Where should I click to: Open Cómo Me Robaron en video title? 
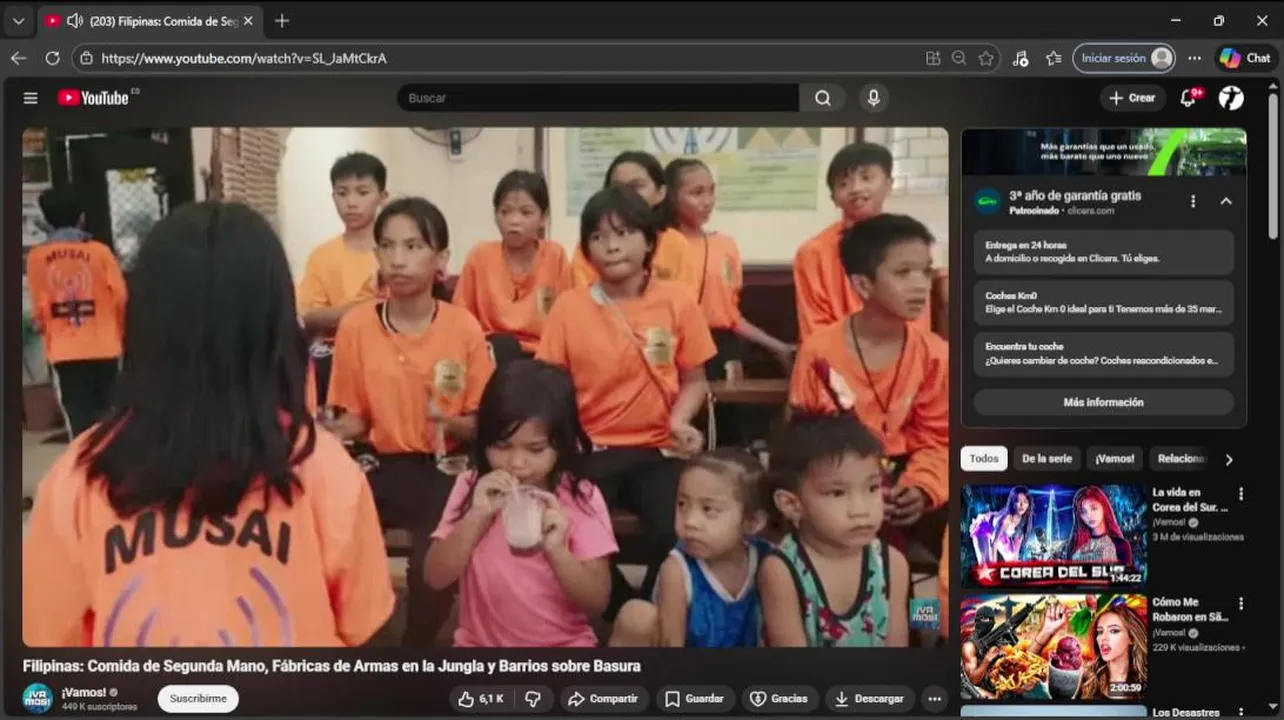coord(1190,610)
